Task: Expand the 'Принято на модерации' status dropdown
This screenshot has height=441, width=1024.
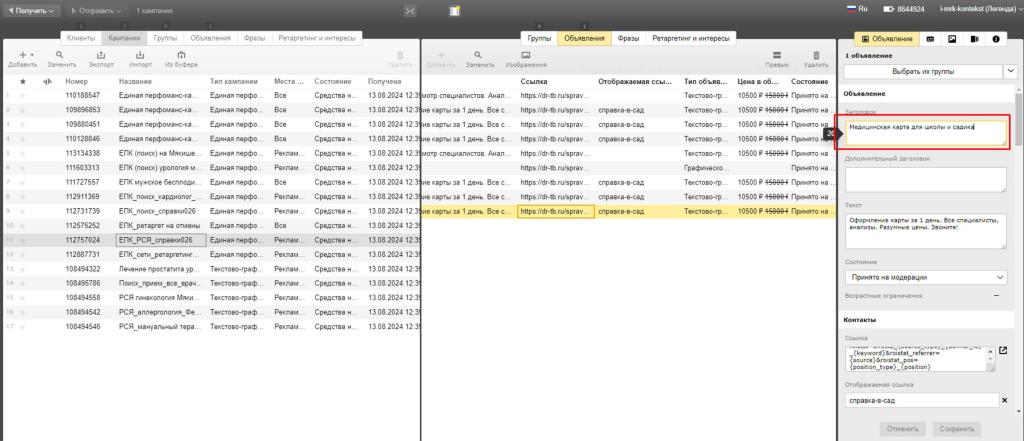Action: click(925, 277)
